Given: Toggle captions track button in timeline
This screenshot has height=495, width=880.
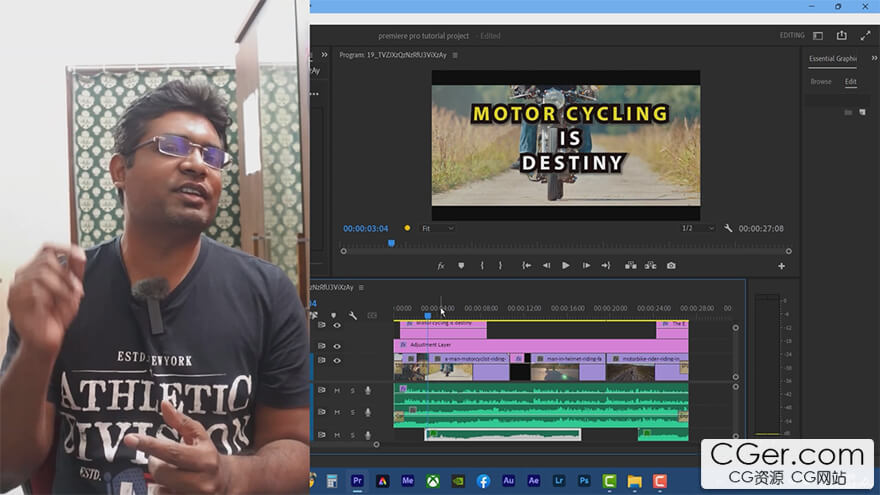Looking at the screenshot, I should pyautogui.click(x=372, y=316).
